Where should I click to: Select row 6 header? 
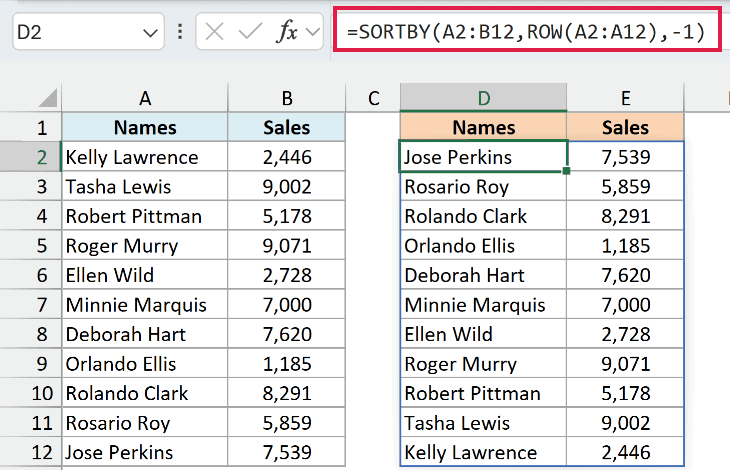tap(31, 275)
